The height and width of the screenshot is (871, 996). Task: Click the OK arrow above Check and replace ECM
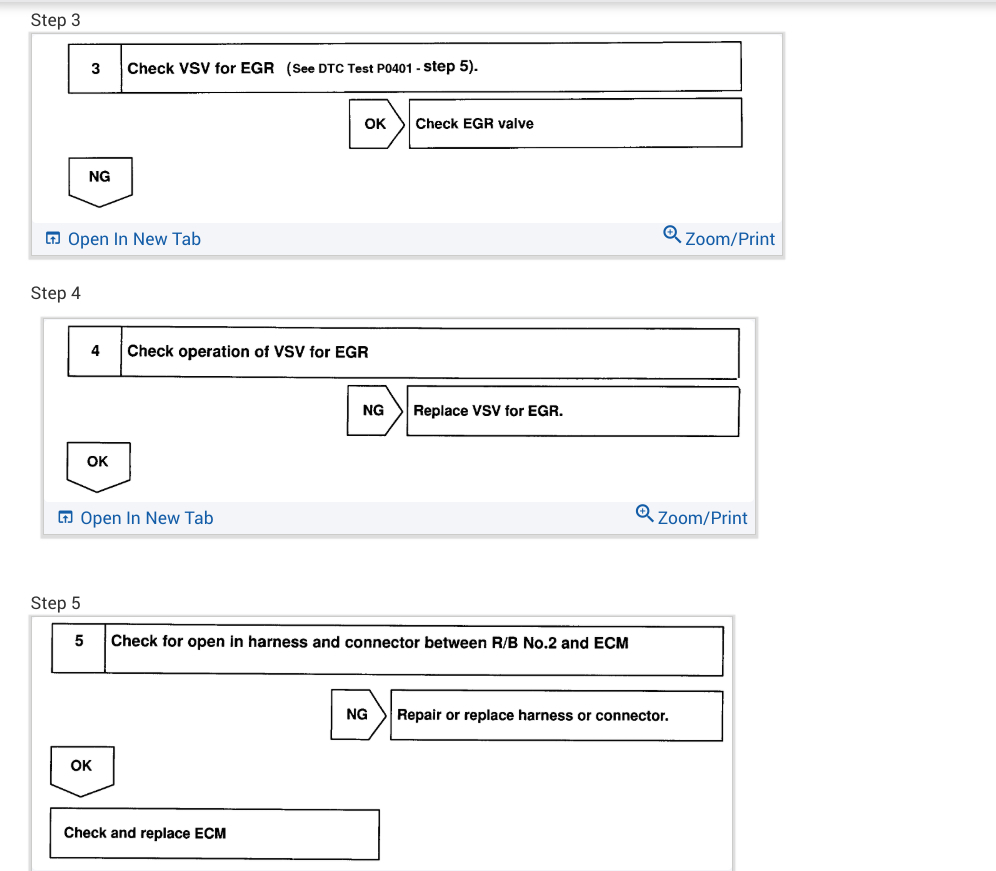(x=82, y=769)
